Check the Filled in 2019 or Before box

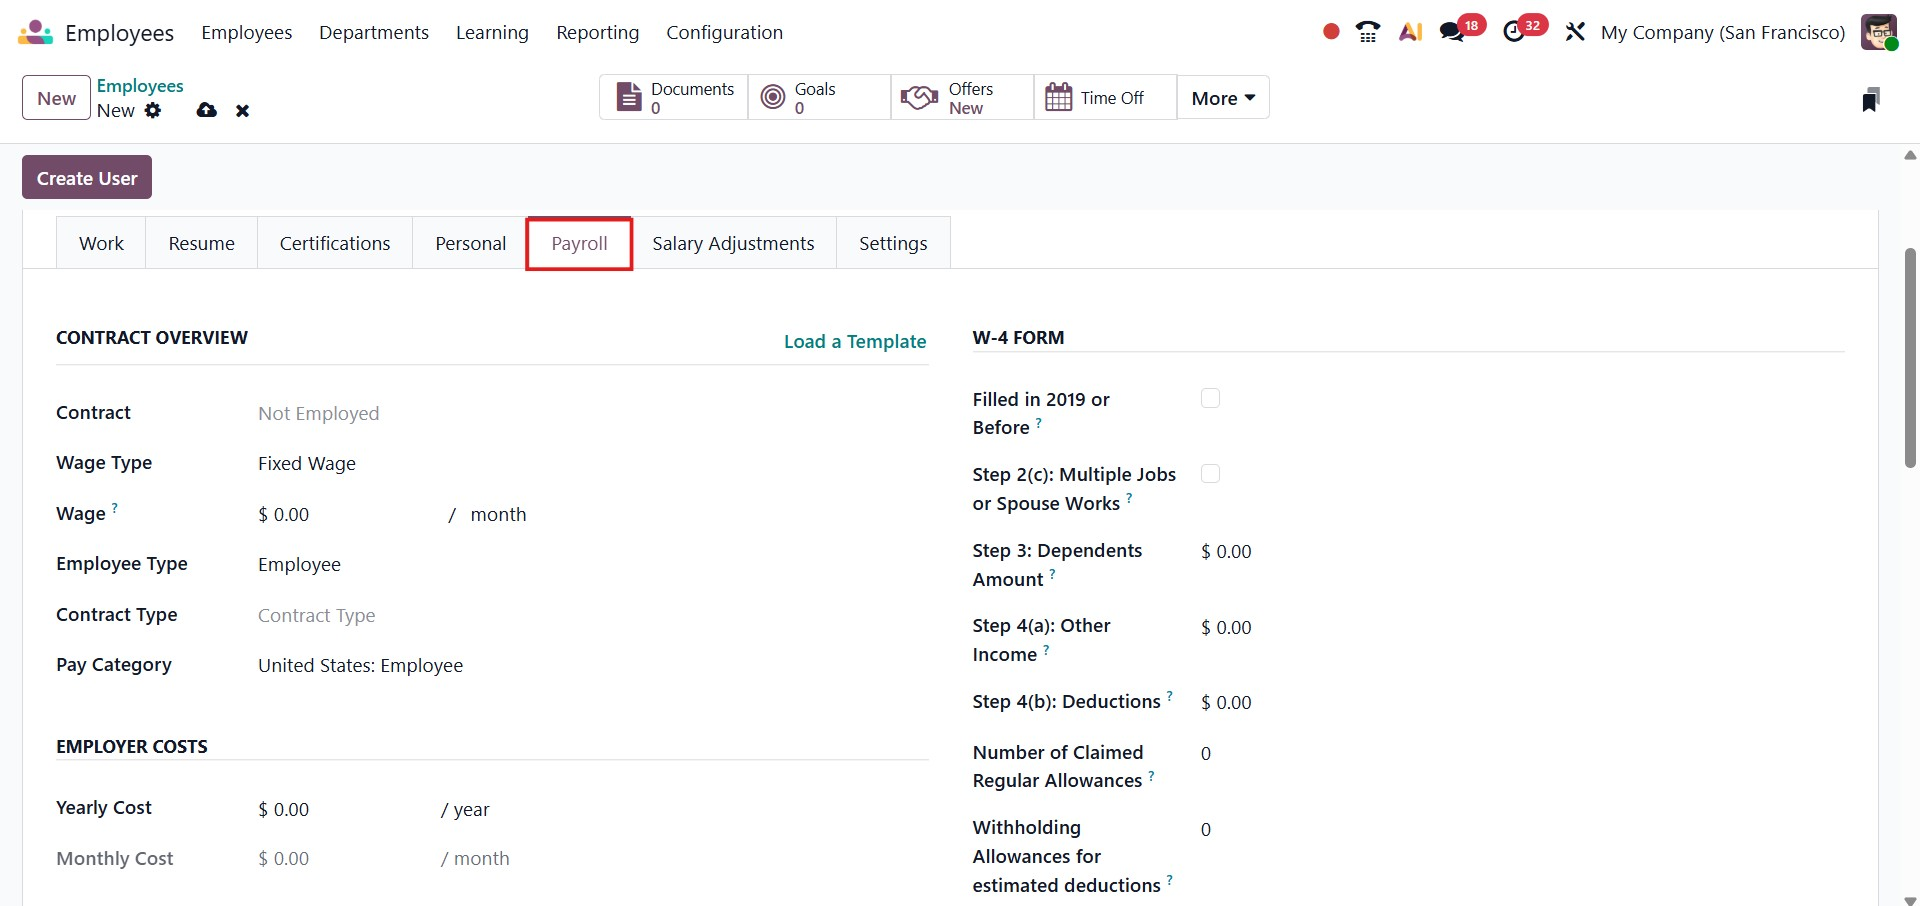click(1210, 398)
